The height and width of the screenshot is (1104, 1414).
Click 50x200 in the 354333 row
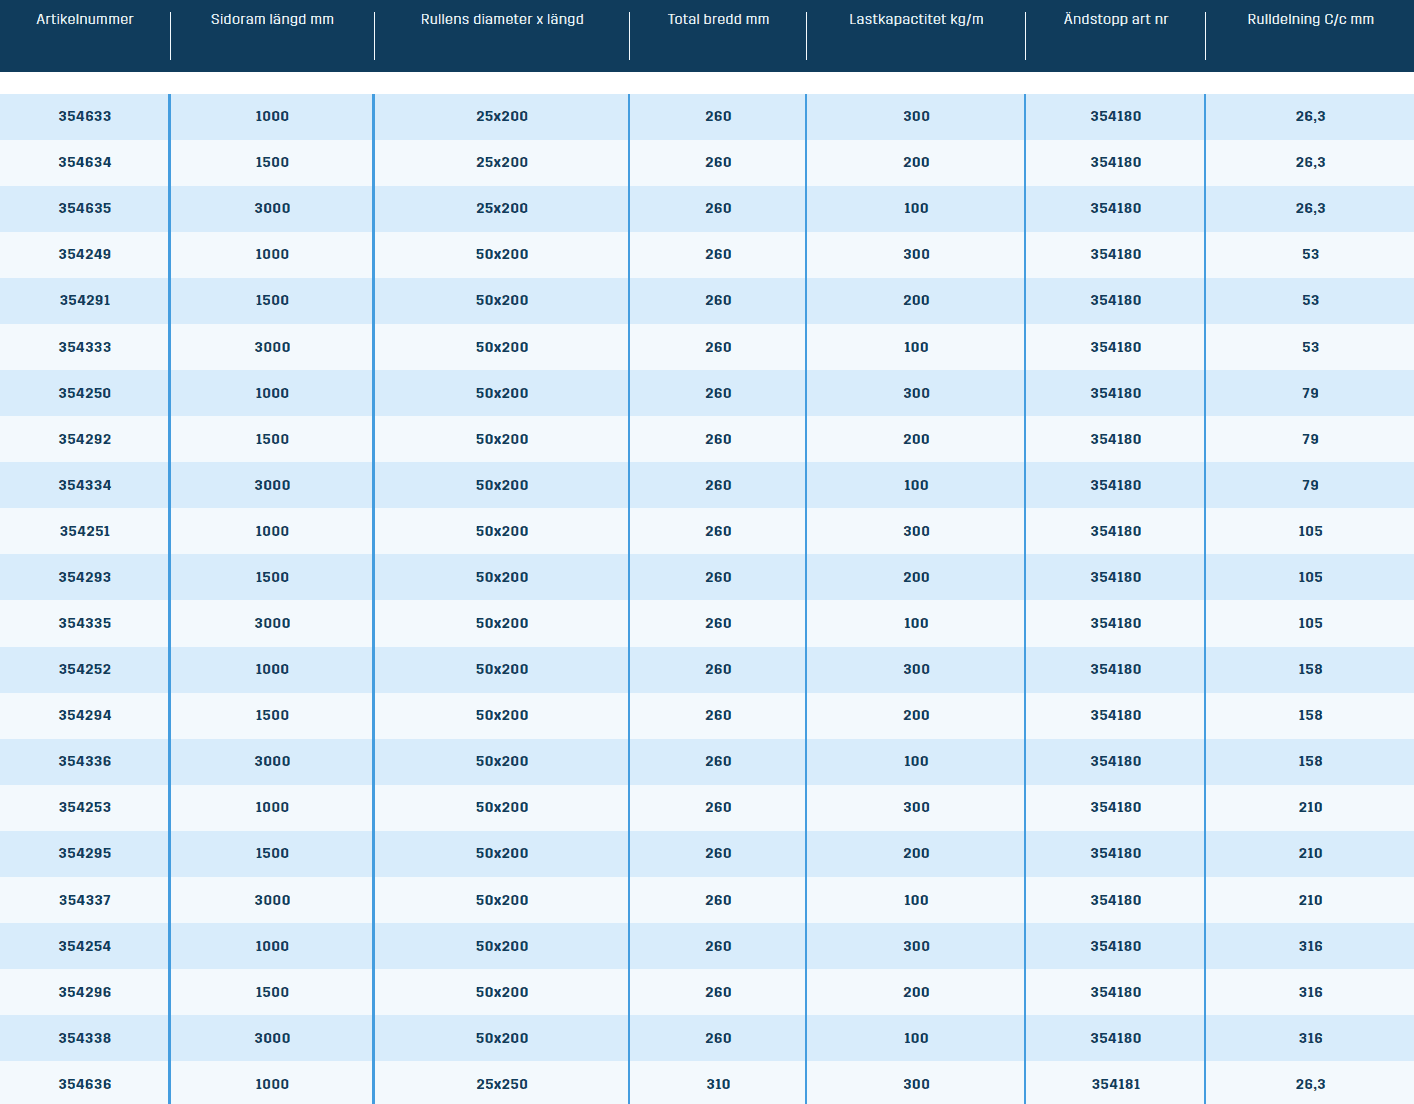point(502,347)
